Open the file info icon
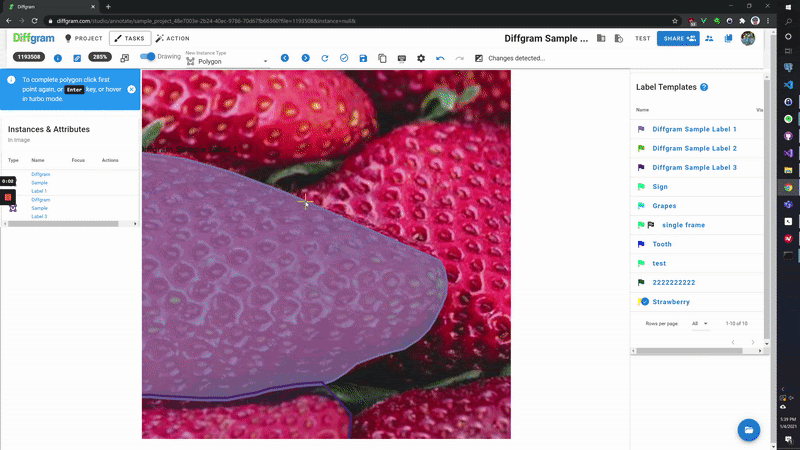800x450 pixels. point(58,58)
